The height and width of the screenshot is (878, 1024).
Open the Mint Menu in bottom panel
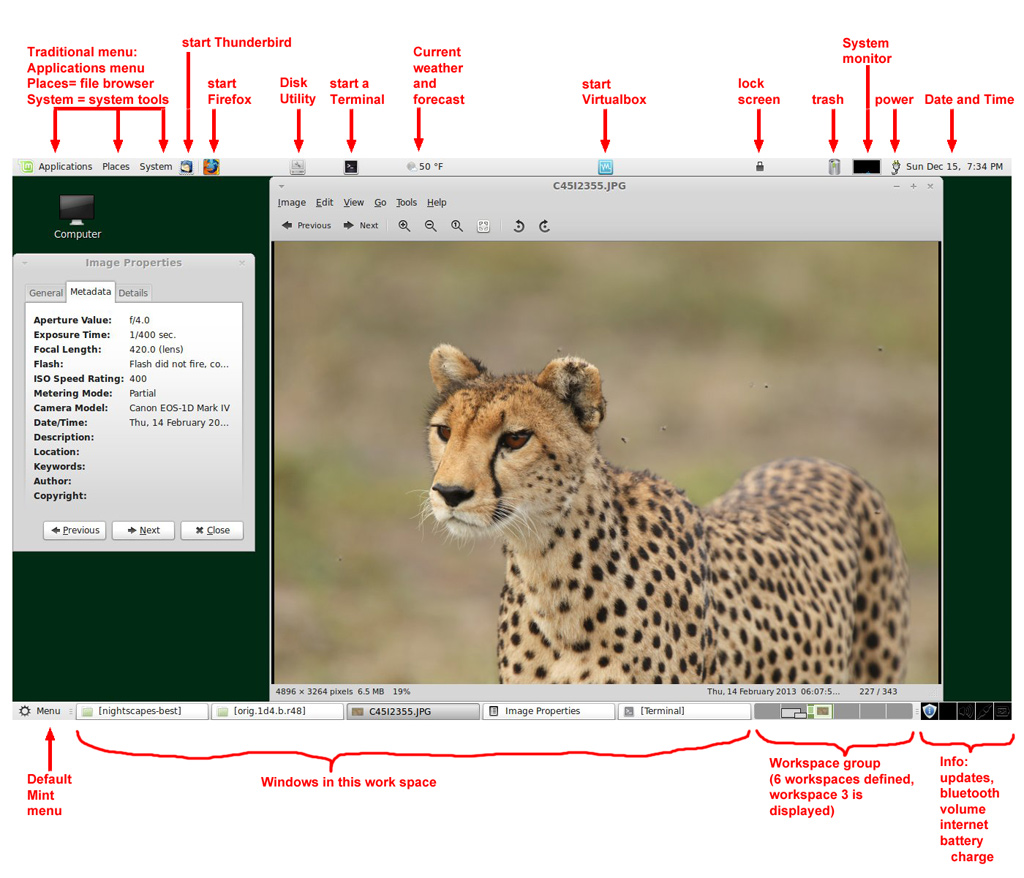[40, 711]
